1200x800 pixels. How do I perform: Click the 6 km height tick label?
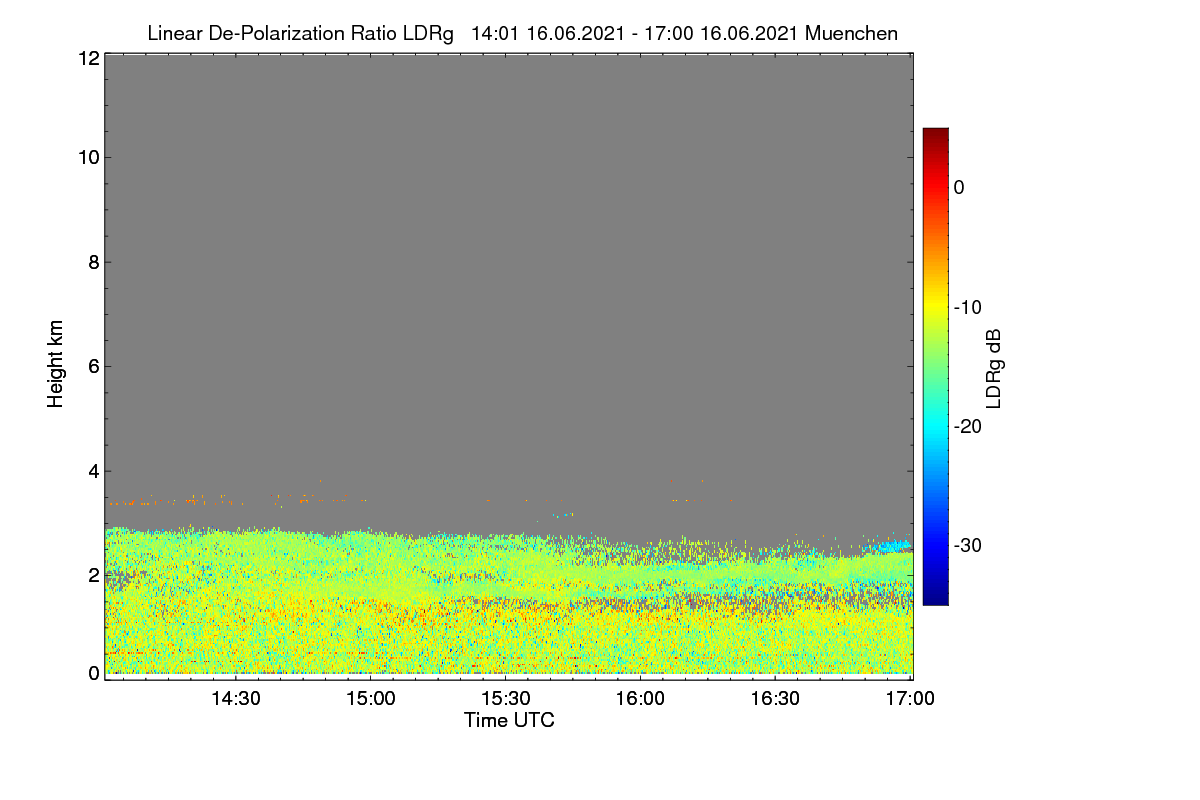(x=93, y=366)
